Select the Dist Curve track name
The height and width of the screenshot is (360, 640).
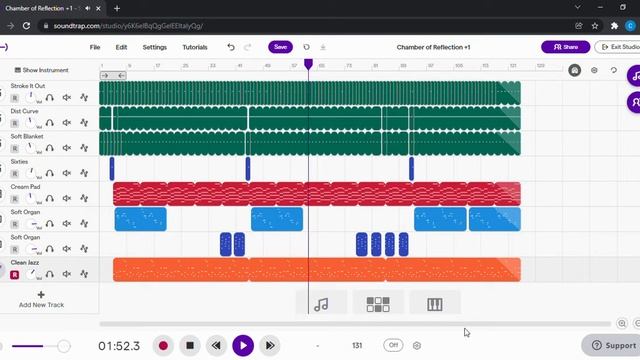pyautogui.click(x=24, y=111)
